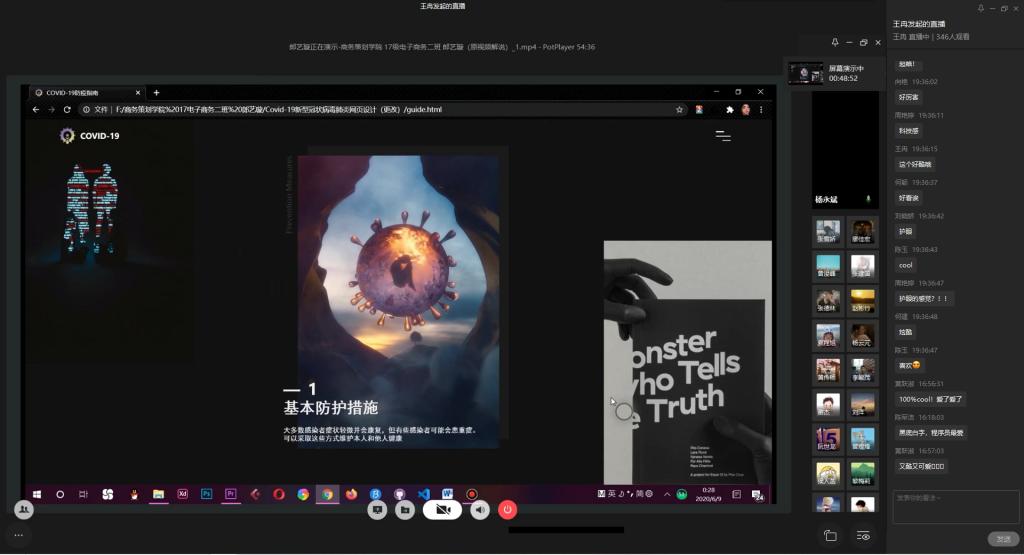
Task: Open the participants icon at bottom left
Action: (x=23, y=509)
